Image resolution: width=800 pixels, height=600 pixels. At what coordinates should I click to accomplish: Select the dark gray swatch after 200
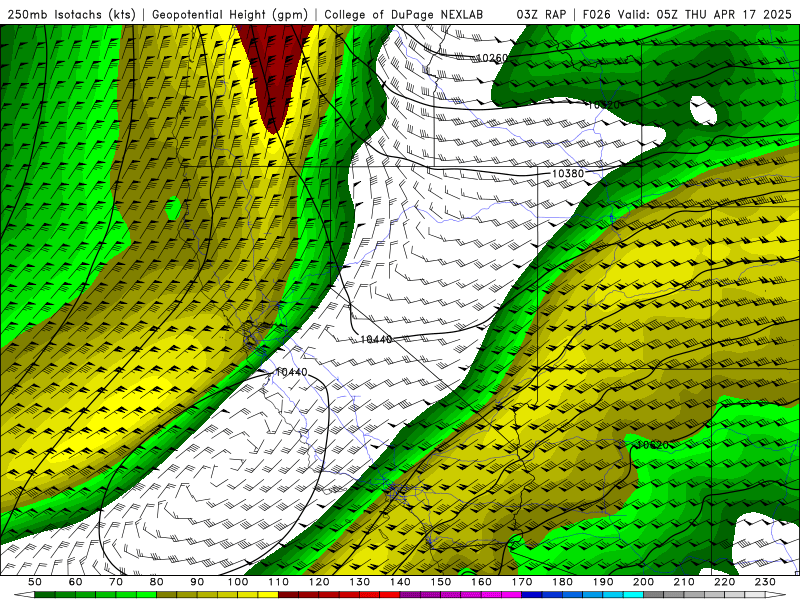pyautogui.click(x=654, y=595)
